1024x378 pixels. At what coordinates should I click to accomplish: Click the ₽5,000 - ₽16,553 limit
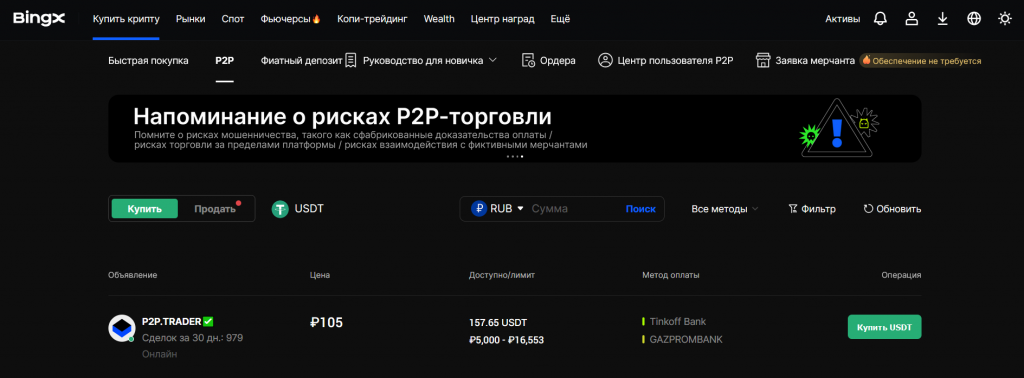click(x=506, y=340)
